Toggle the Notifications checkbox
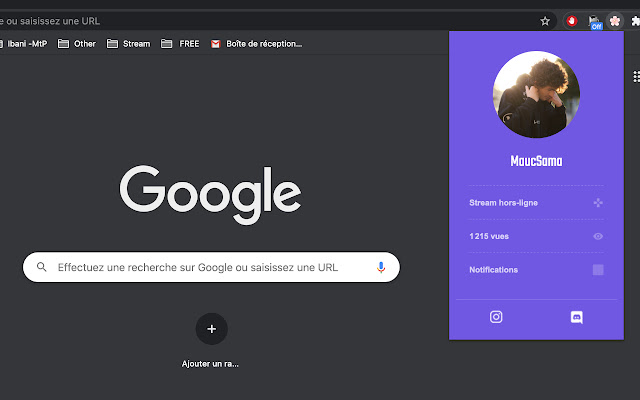The image size is (640, 400). (x=598, y=269)
